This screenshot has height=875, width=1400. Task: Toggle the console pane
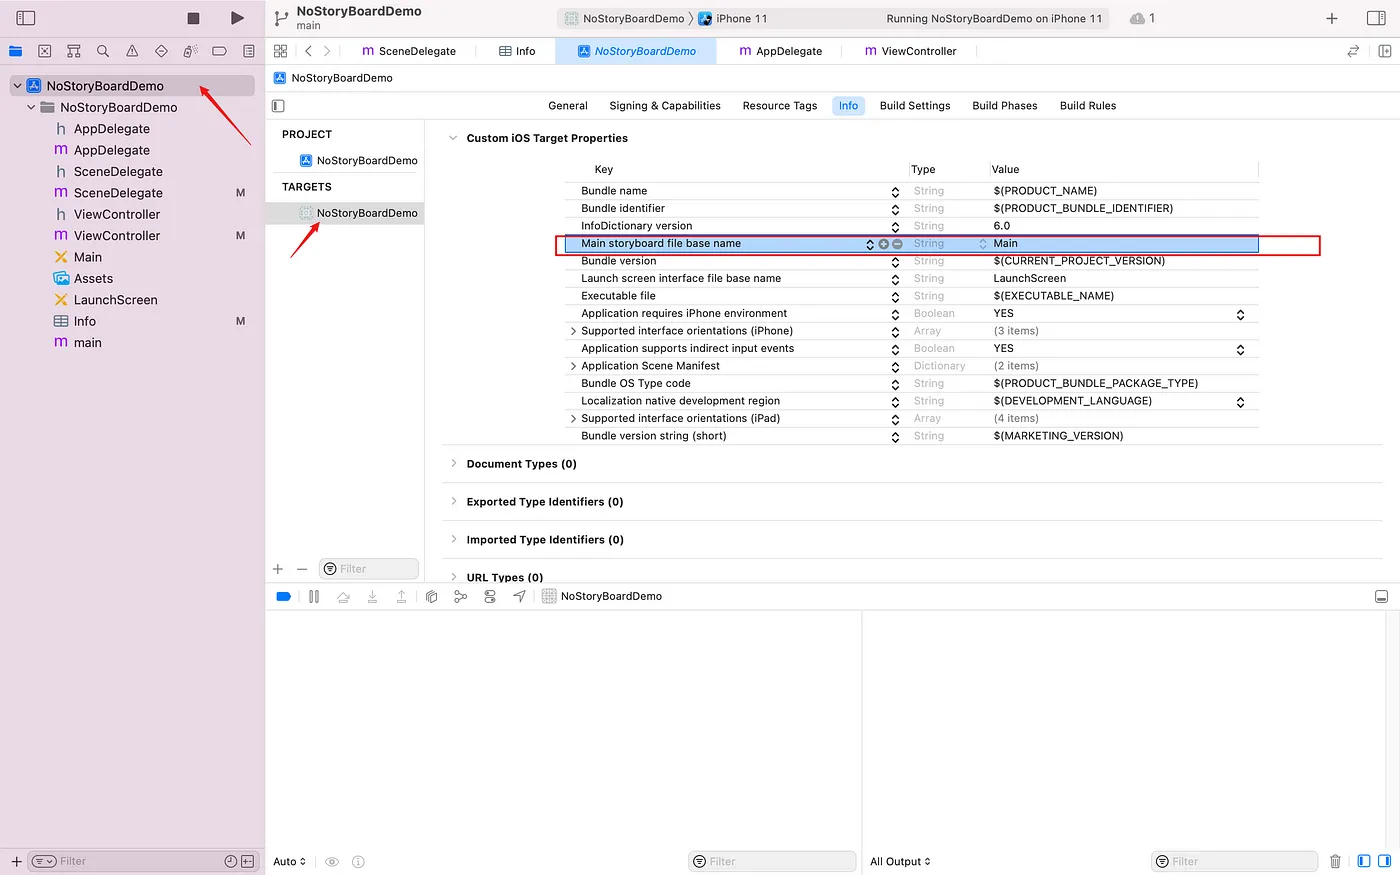[1385, 861]
